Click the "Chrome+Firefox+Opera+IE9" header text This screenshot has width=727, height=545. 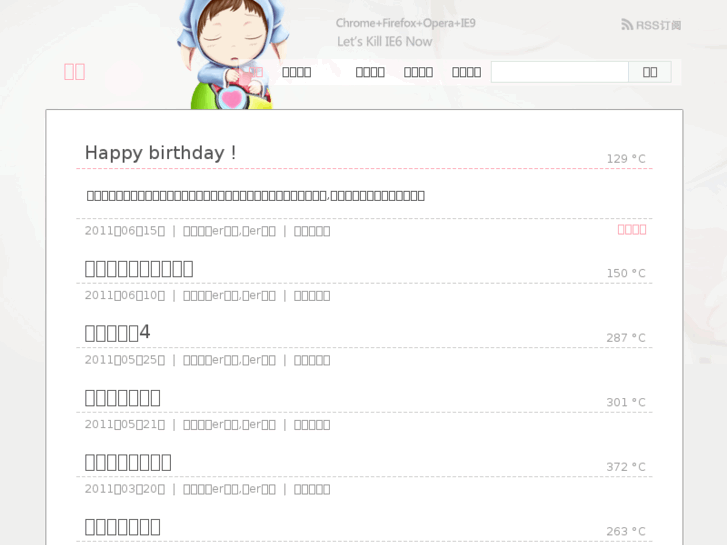coord(406,23)
